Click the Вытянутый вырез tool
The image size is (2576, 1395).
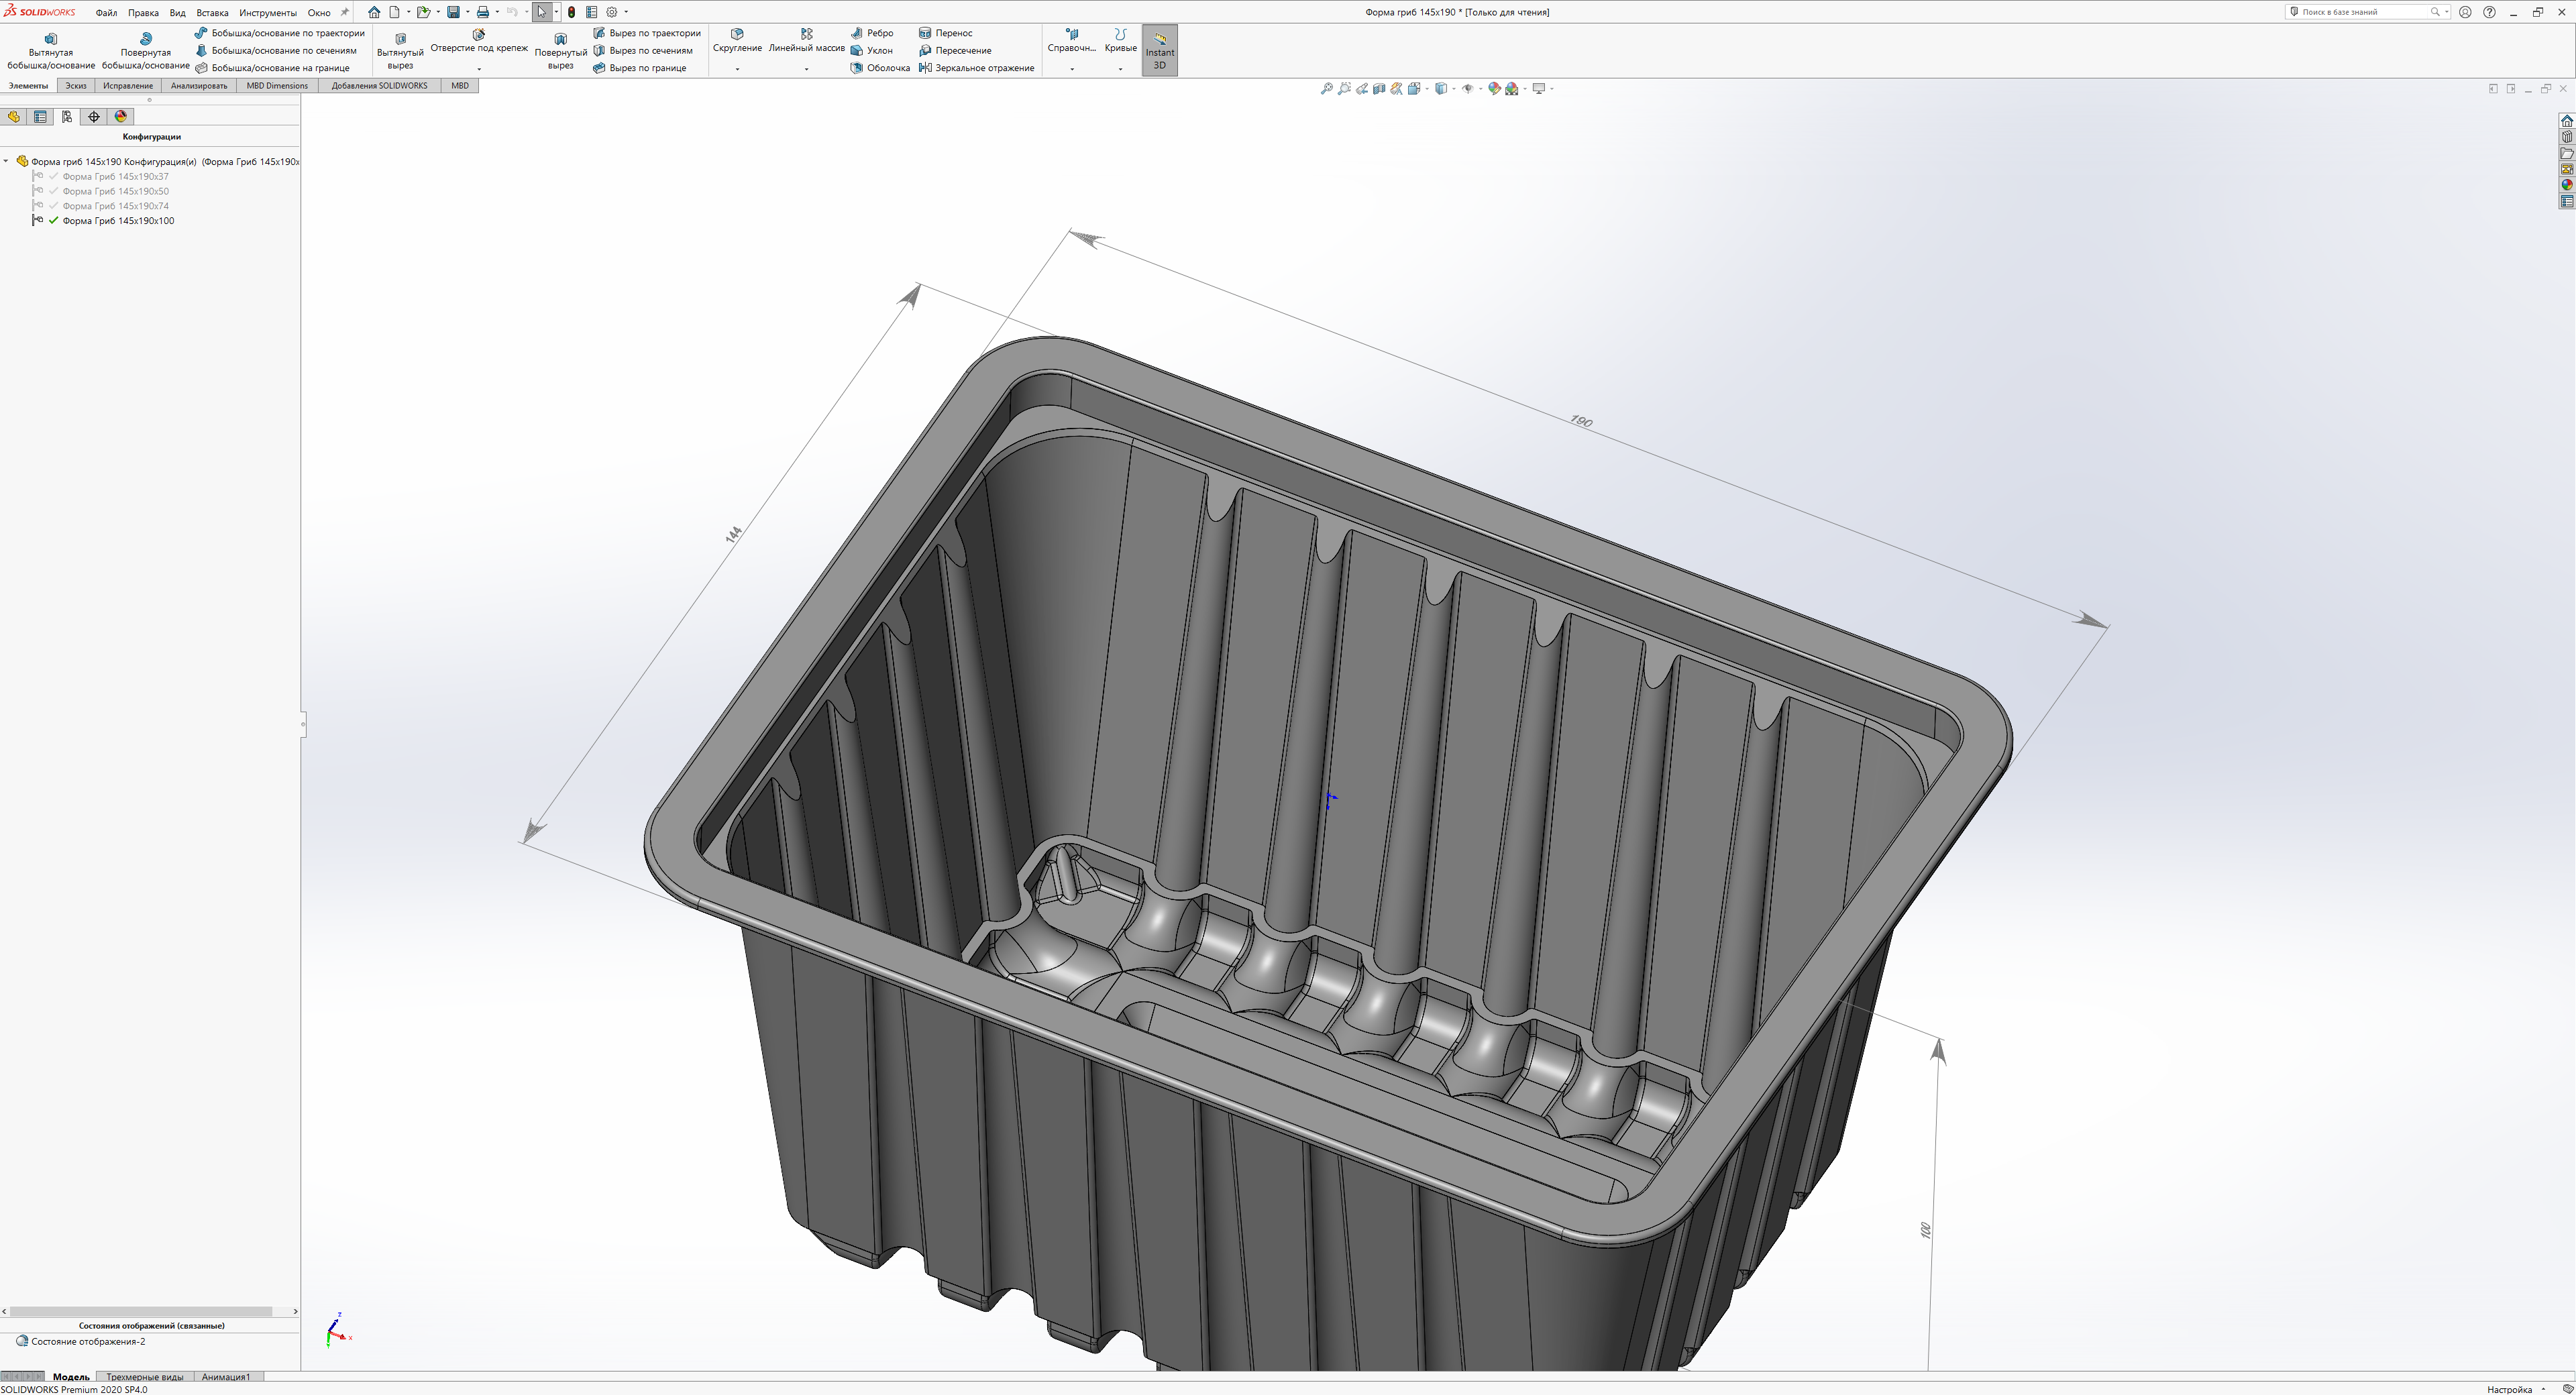400,51
